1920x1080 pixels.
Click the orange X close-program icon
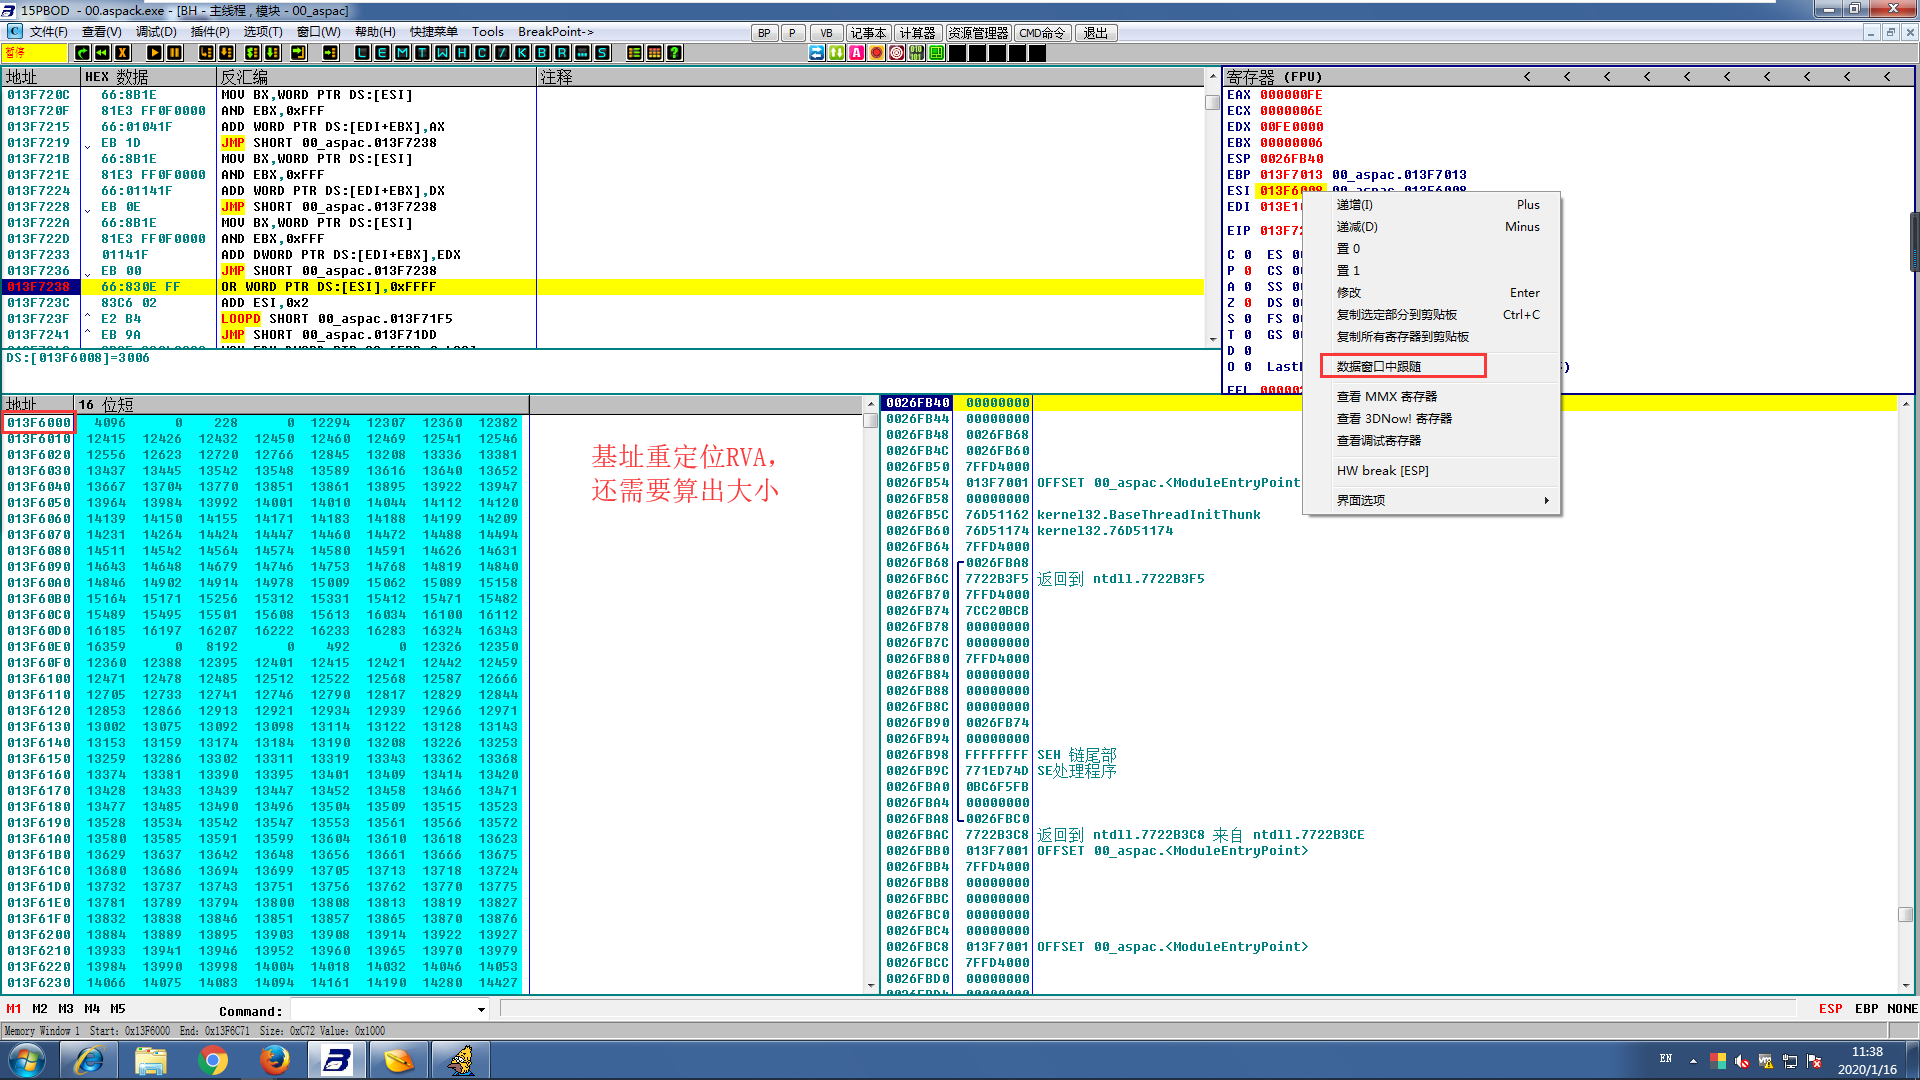[x=123, y=53]
